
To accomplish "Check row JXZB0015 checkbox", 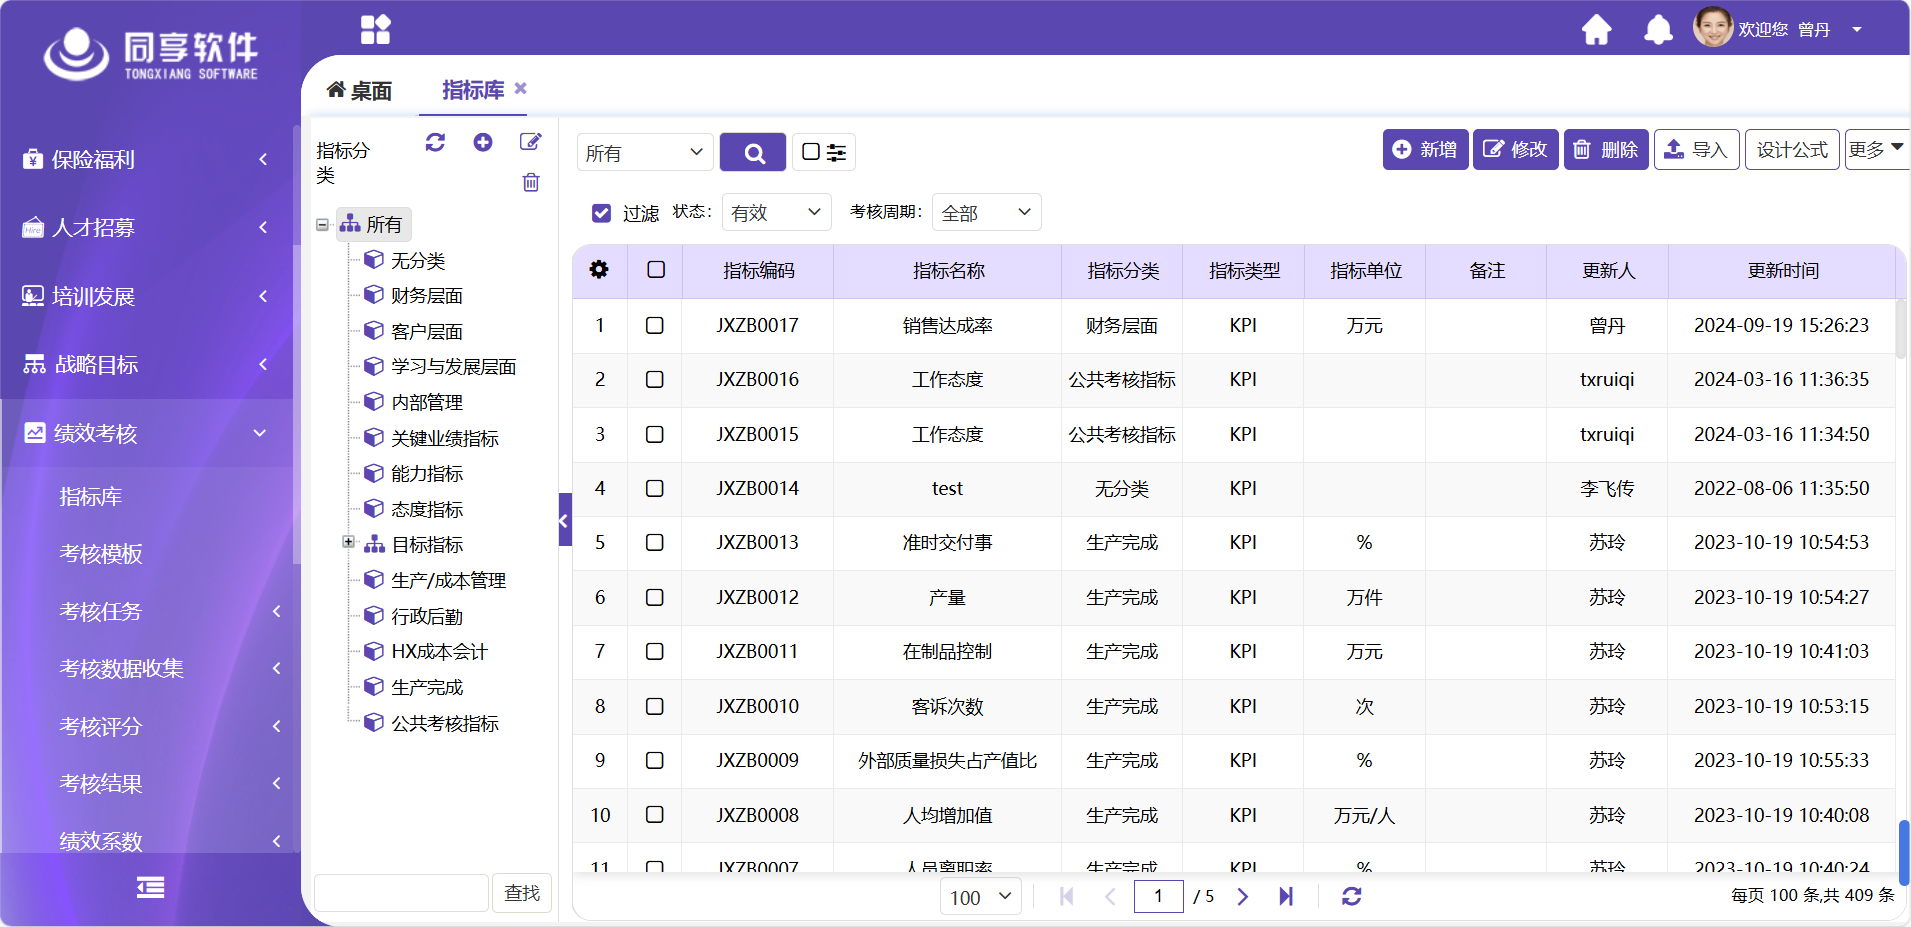I will (x=655, y=434).
